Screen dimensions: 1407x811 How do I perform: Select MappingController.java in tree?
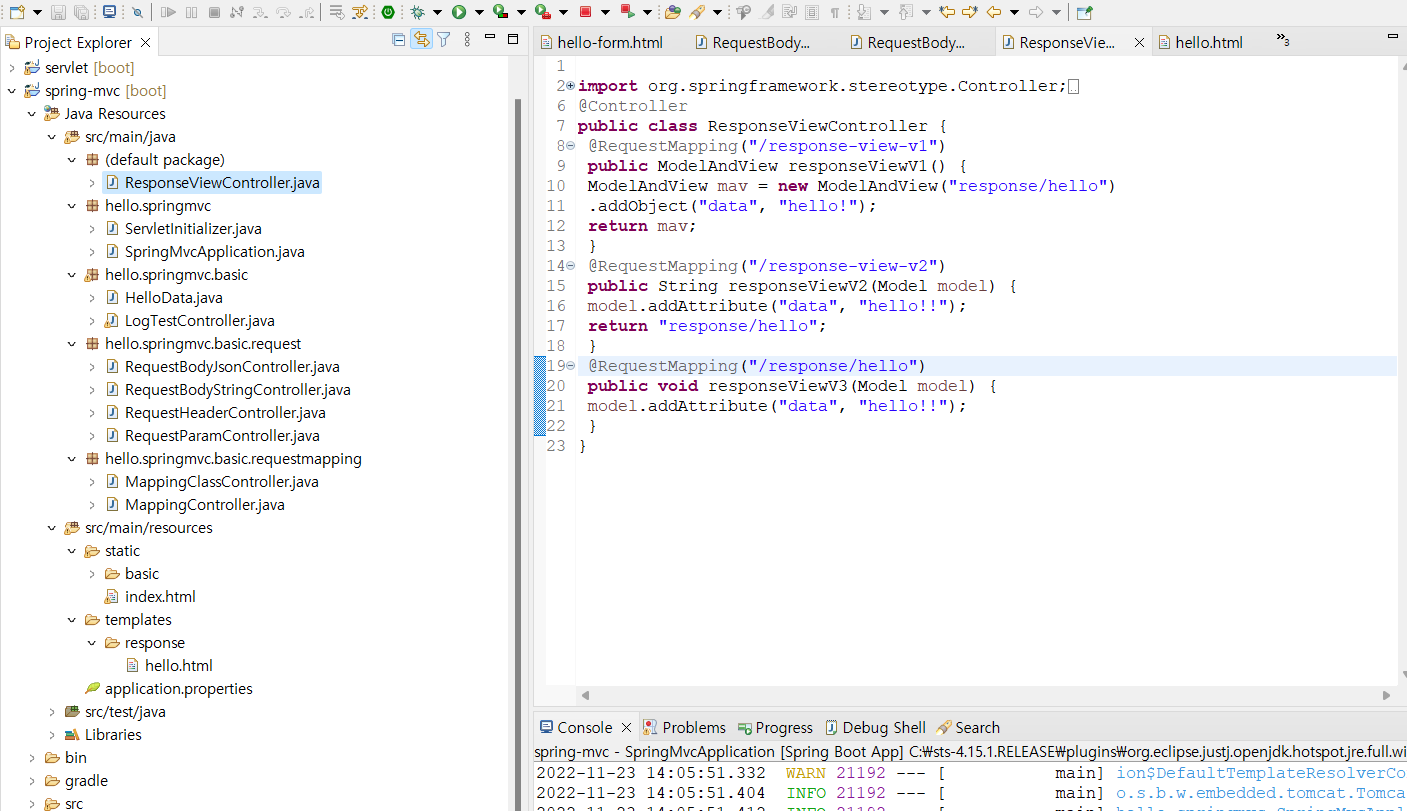click(x=204, y=505)
